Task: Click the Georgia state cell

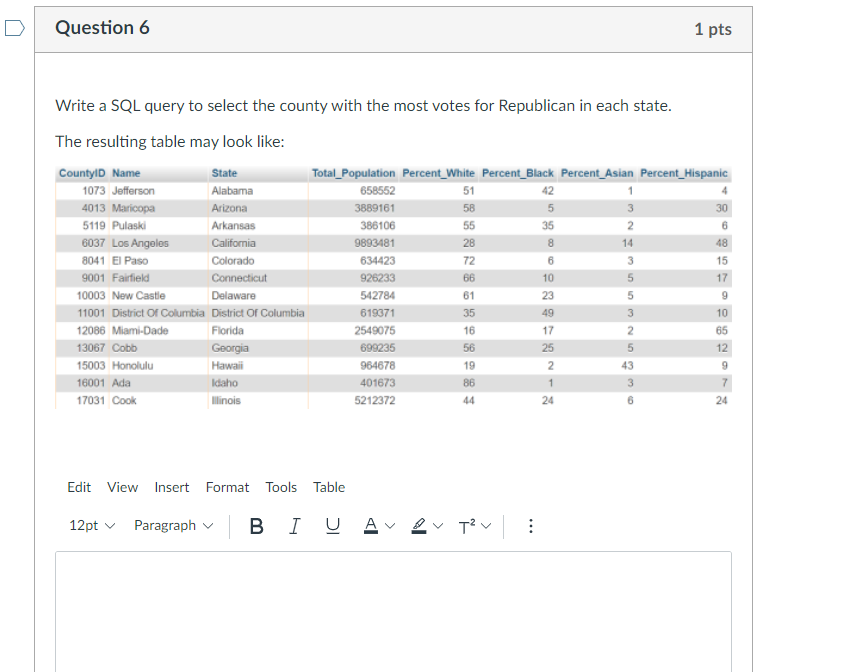Action: (230, 348)
